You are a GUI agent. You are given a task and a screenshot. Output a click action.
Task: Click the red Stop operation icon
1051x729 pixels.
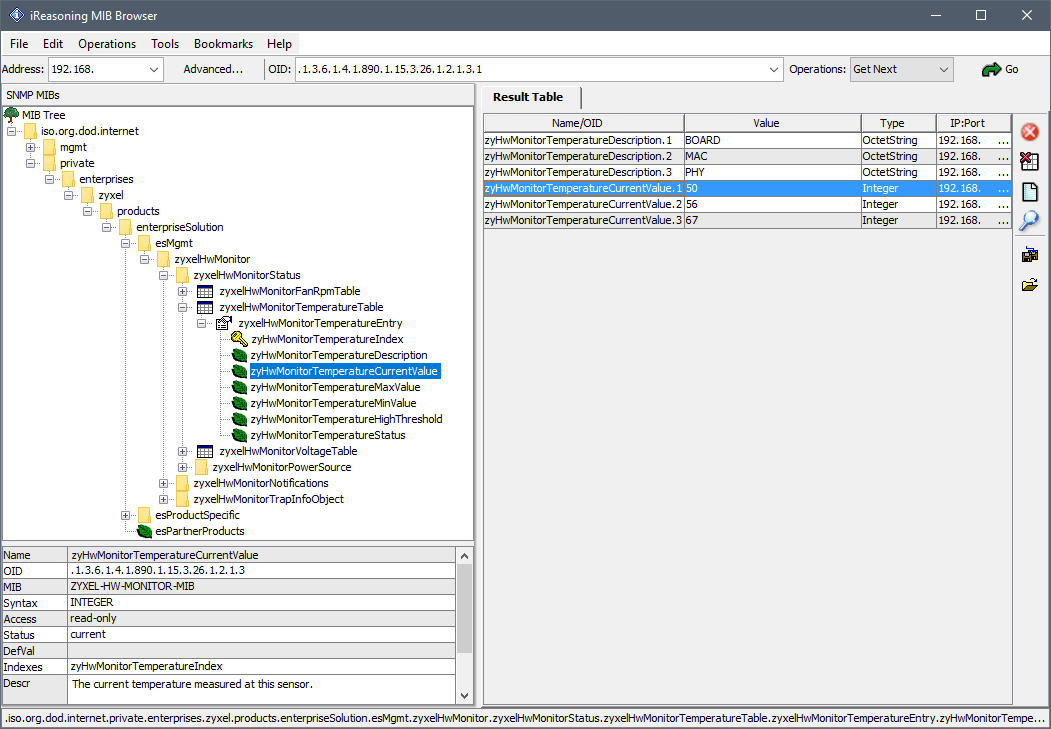coord(1029,132)
